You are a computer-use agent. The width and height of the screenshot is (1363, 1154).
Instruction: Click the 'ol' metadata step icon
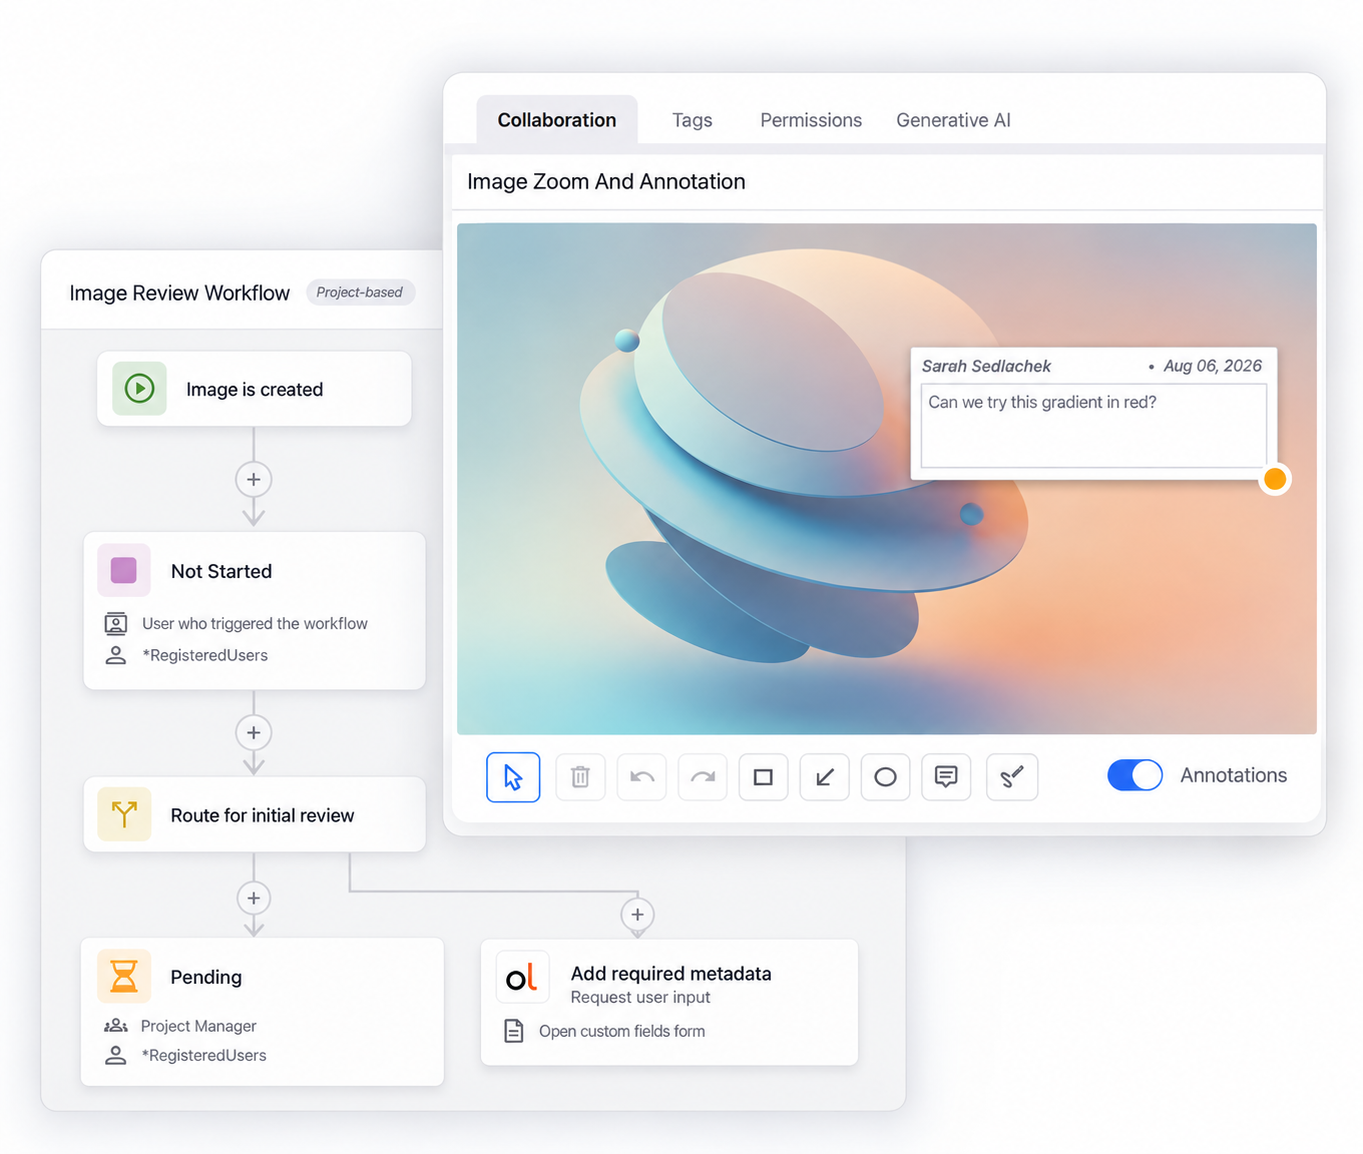522,976
